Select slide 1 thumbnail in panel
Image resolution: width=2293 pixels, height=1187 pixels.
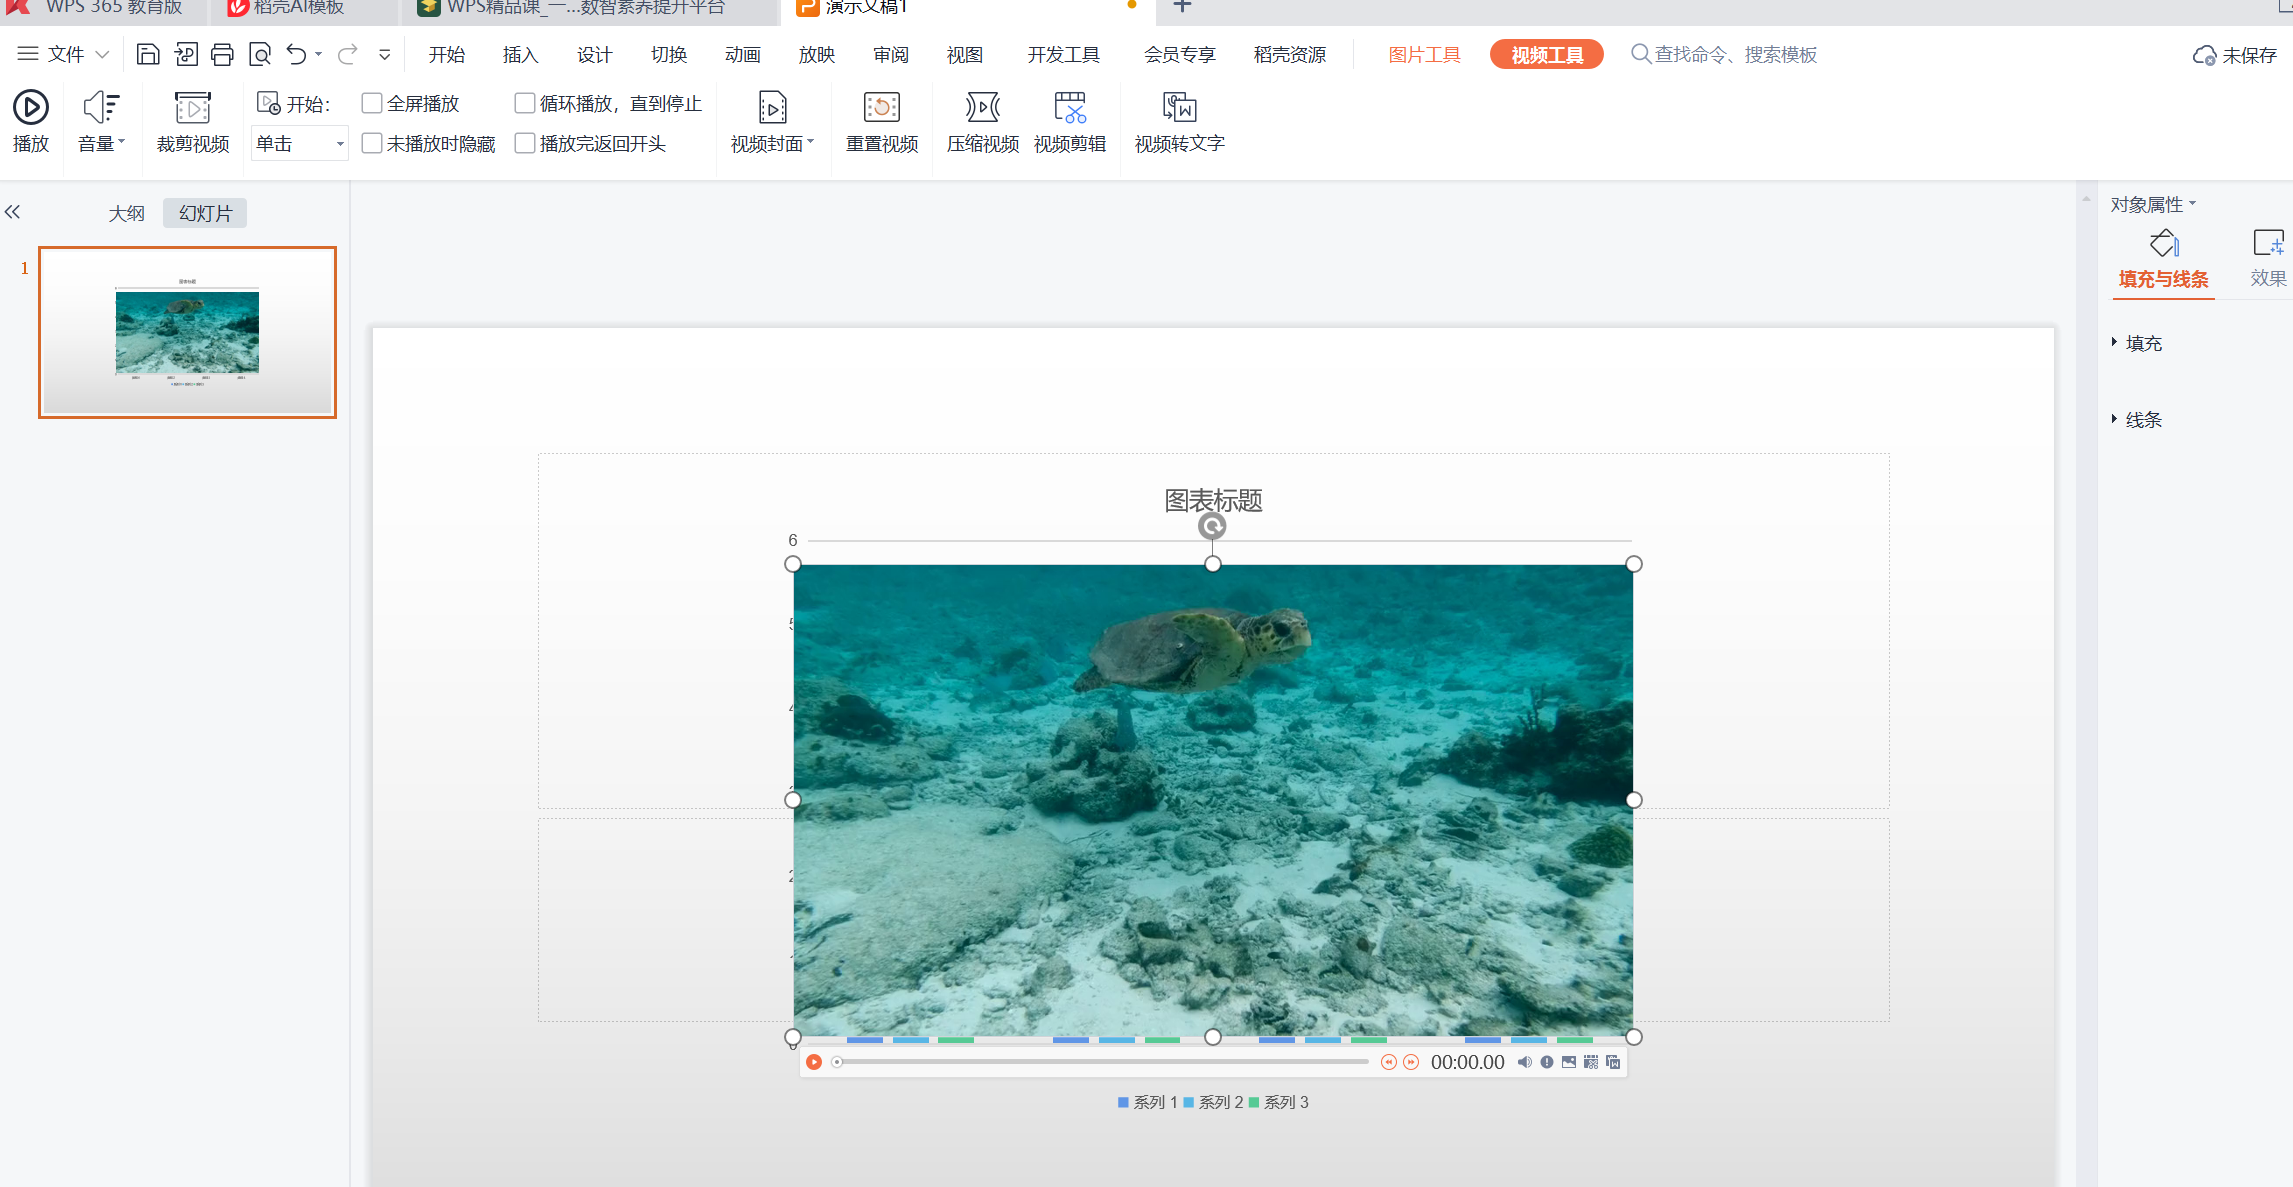coord(188,332)
